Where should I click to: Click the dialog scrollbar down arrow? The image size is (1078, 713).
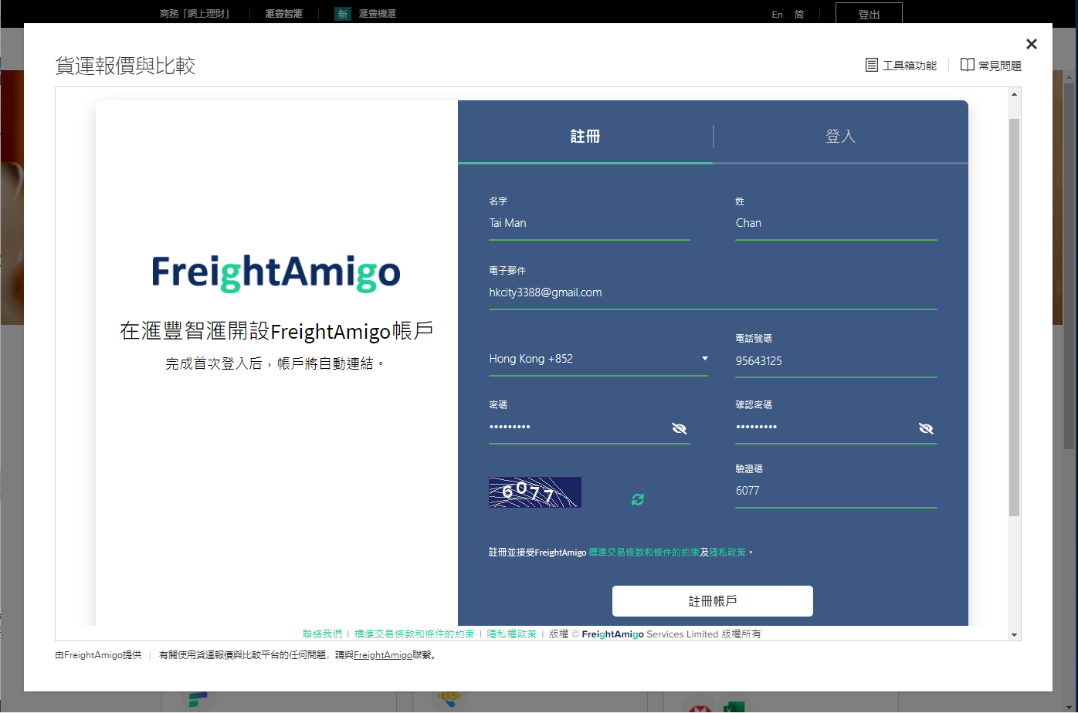(x=1014, y=635)
